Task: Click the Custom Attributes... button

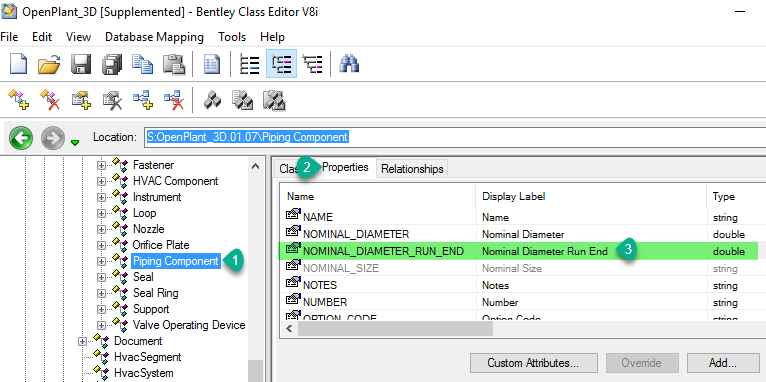Action: pos(533,363)
